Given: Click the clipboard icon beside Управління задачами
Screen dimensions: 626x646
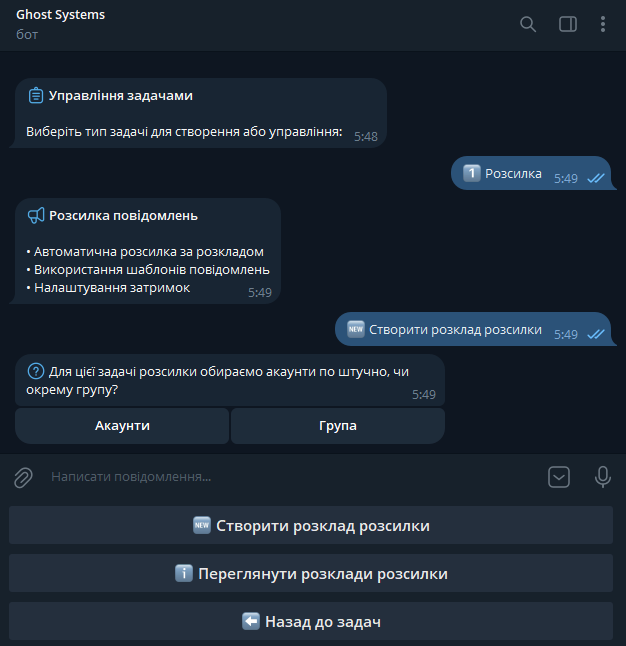Looking at the screenshot, I should 36,96.
